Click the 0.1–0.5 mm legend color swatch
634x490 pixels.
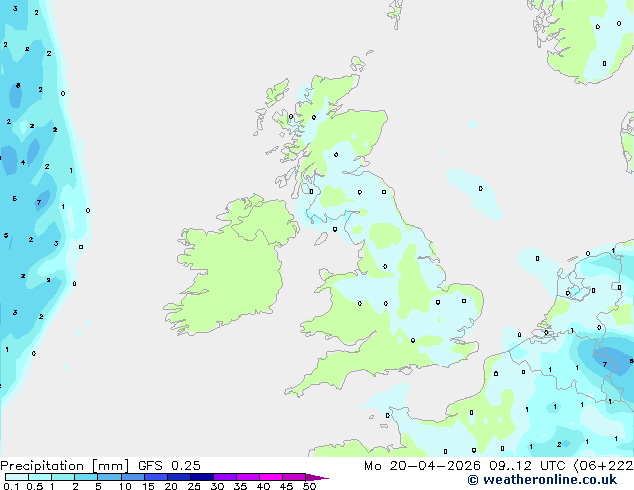[x=17, y=477]
